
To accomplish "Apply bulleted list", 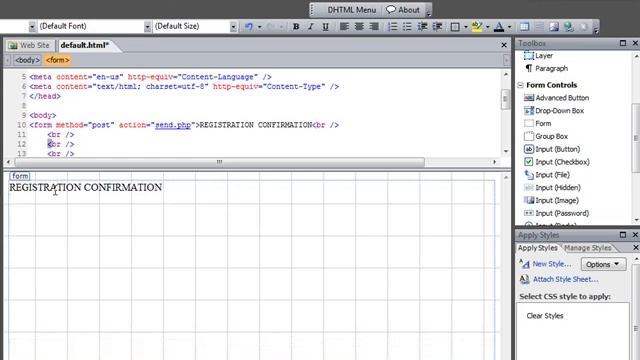I will tap(407, 27).
